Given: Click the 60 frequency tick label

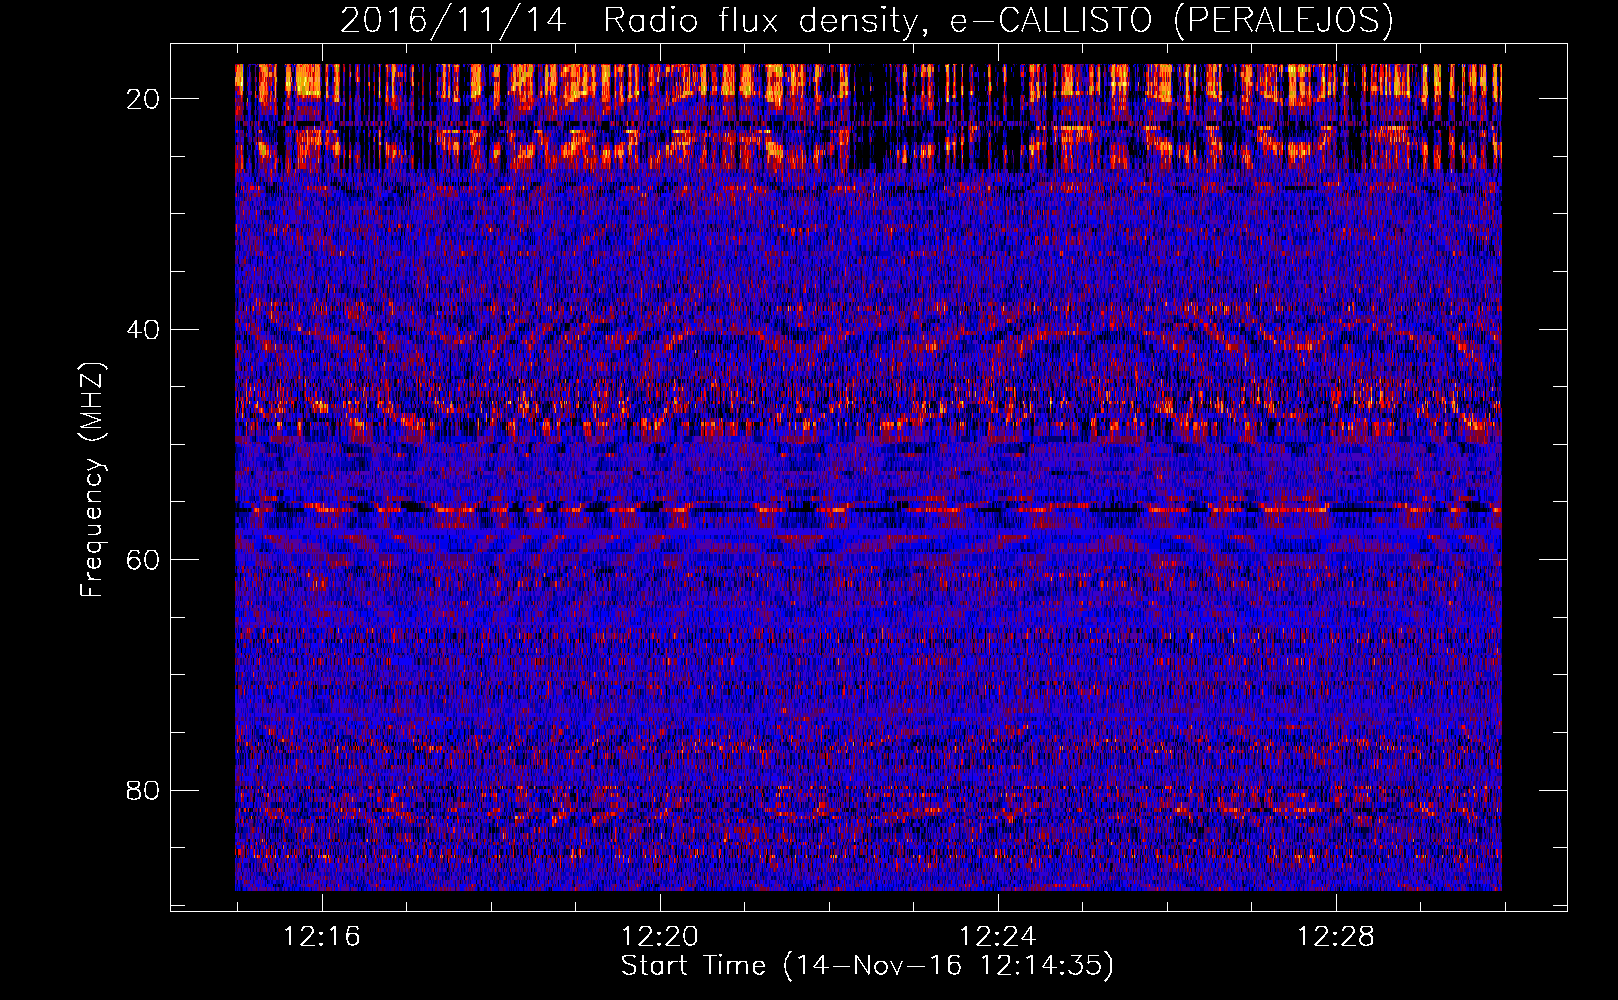Looking at the screenshot, I should tap(144, 559).
